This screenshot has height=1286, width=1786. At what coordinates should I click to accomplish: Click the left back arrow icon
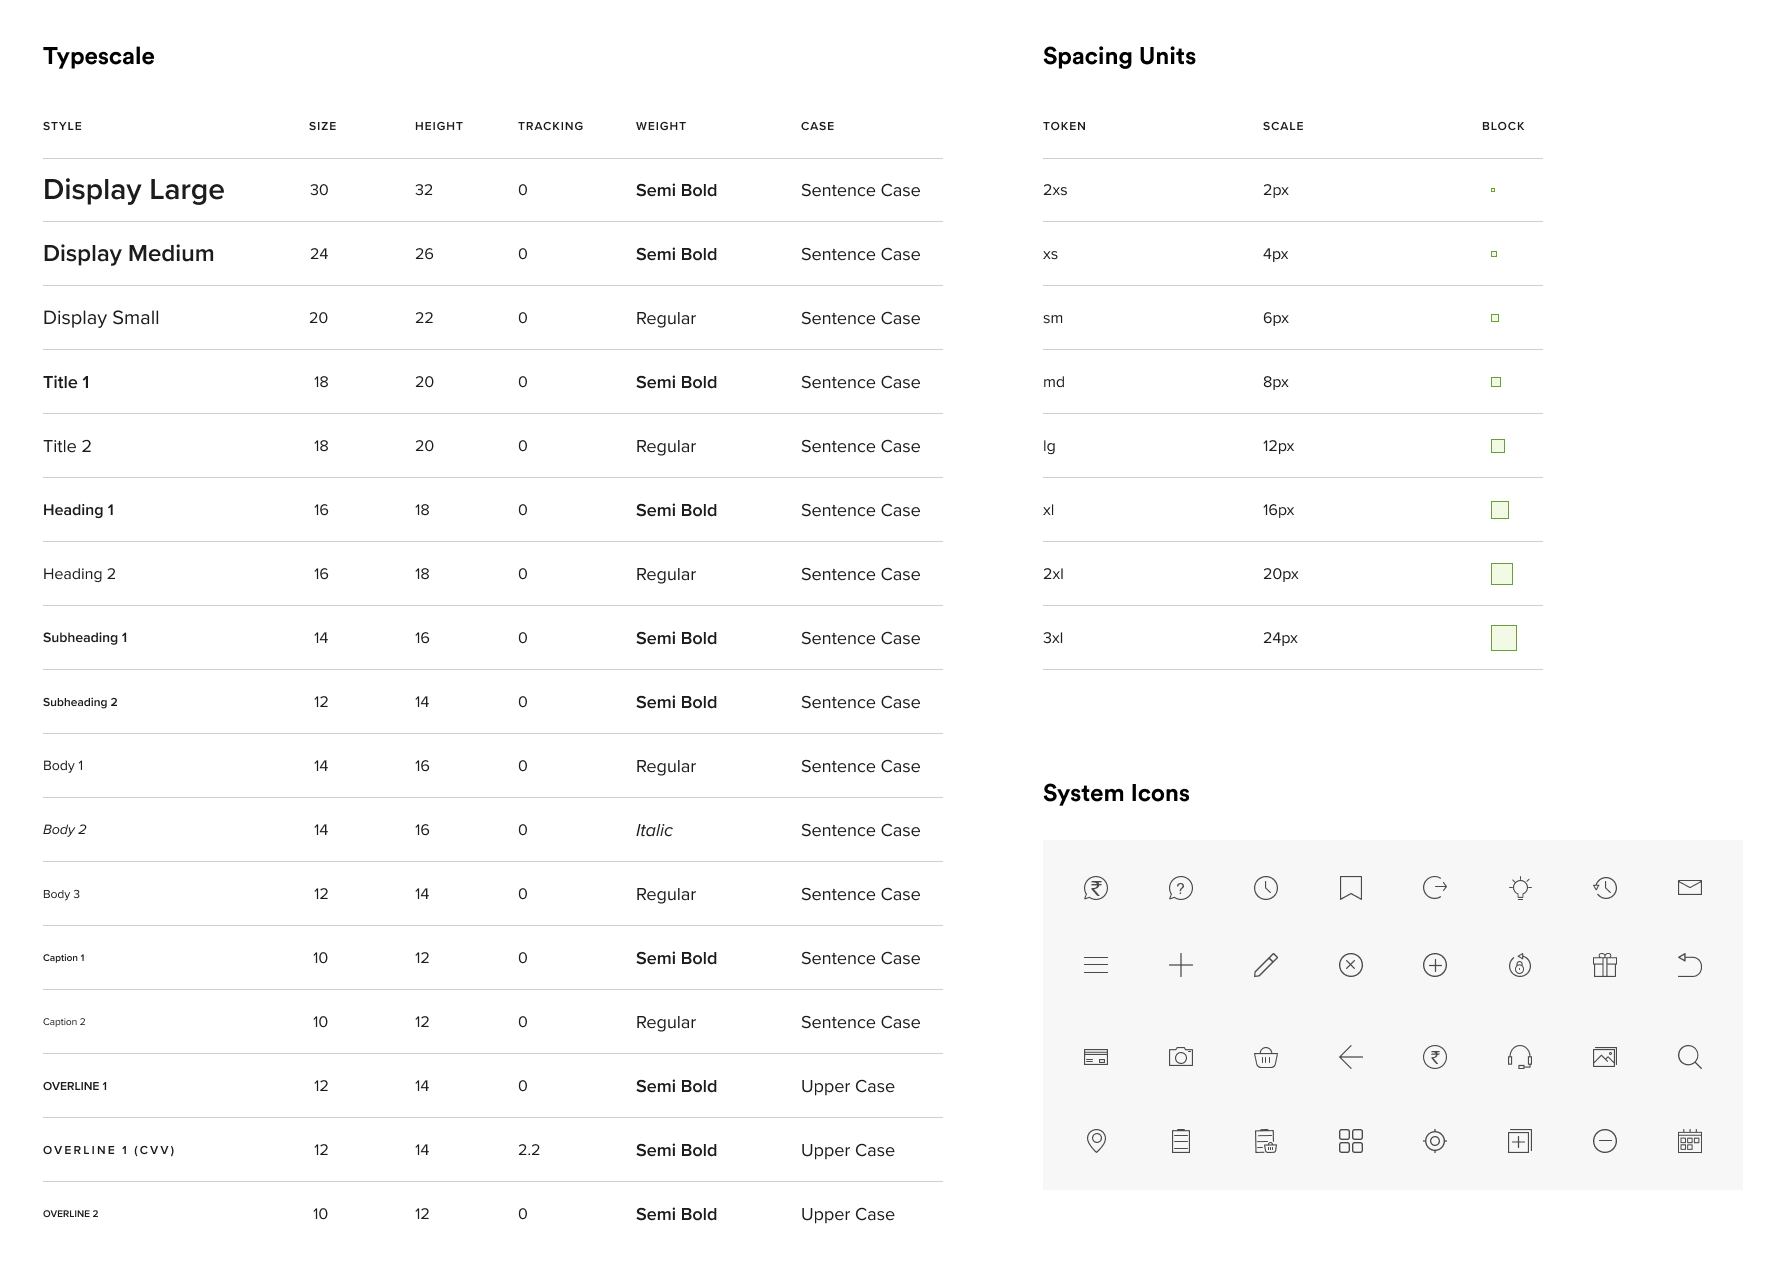[x=1351, y=1057]
